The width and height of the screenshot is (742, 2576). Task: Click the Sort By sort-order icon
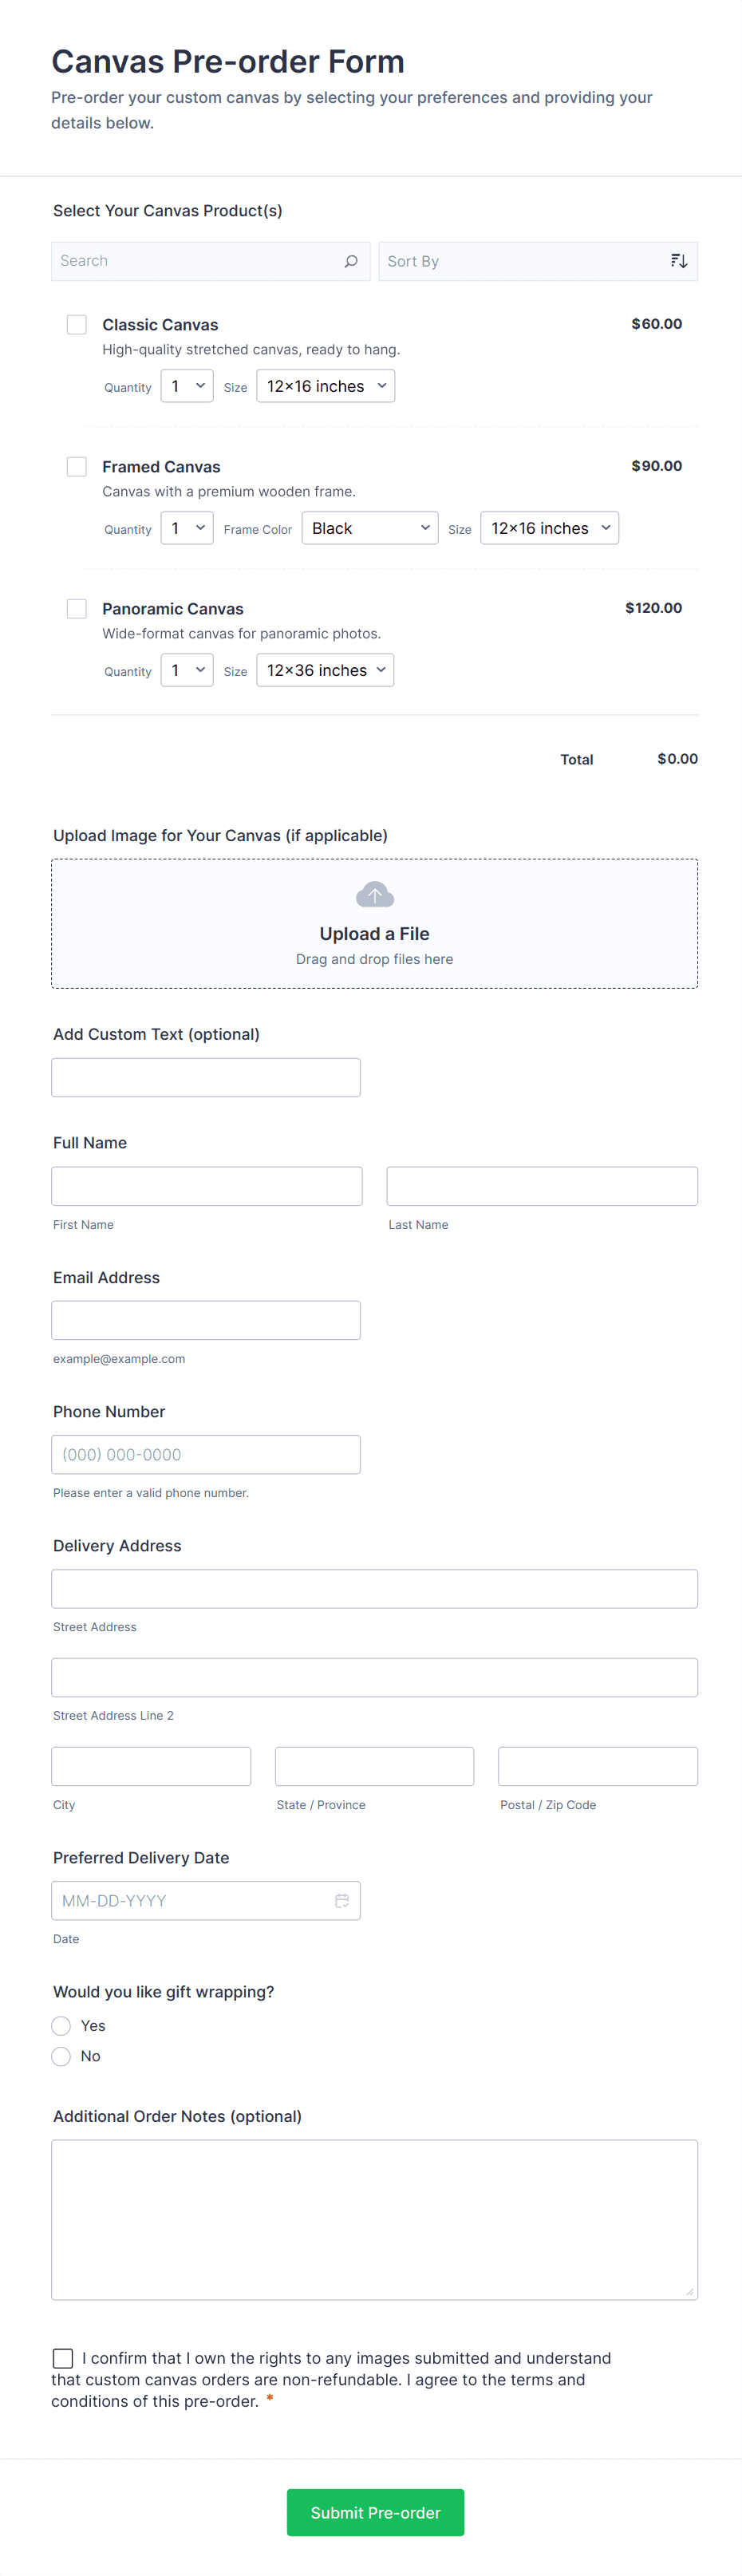pos(678,261)
